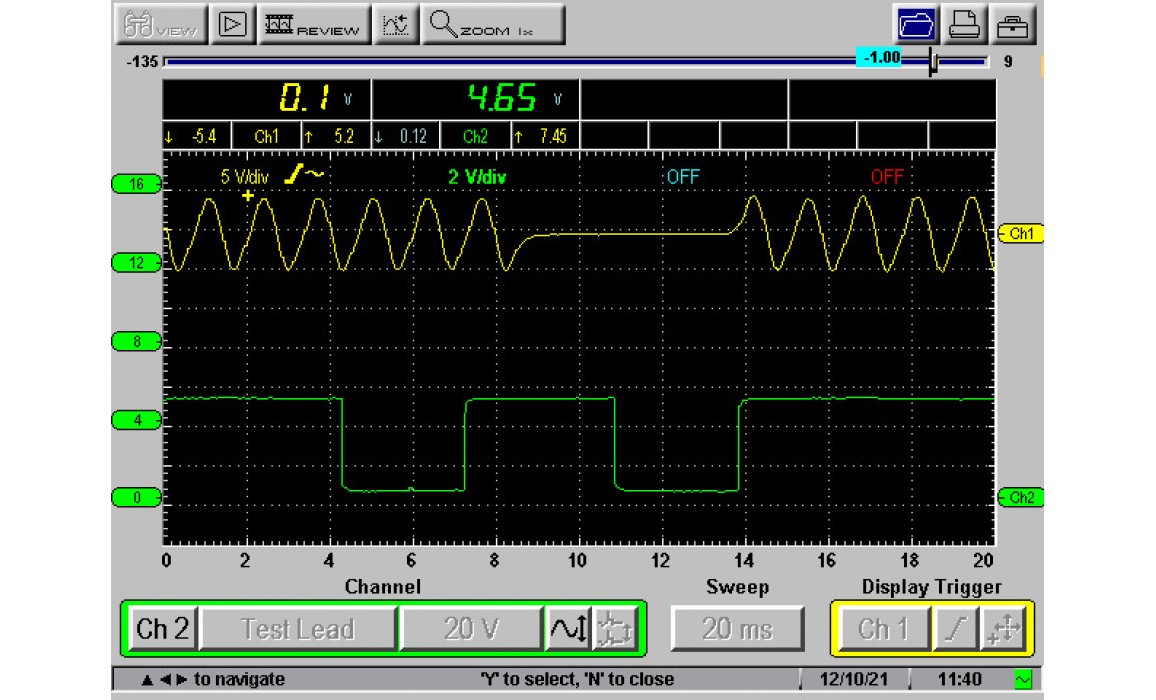Open the 20 V scale dropdown
This screenshot has width=1156, height=700.
point(471,629)
